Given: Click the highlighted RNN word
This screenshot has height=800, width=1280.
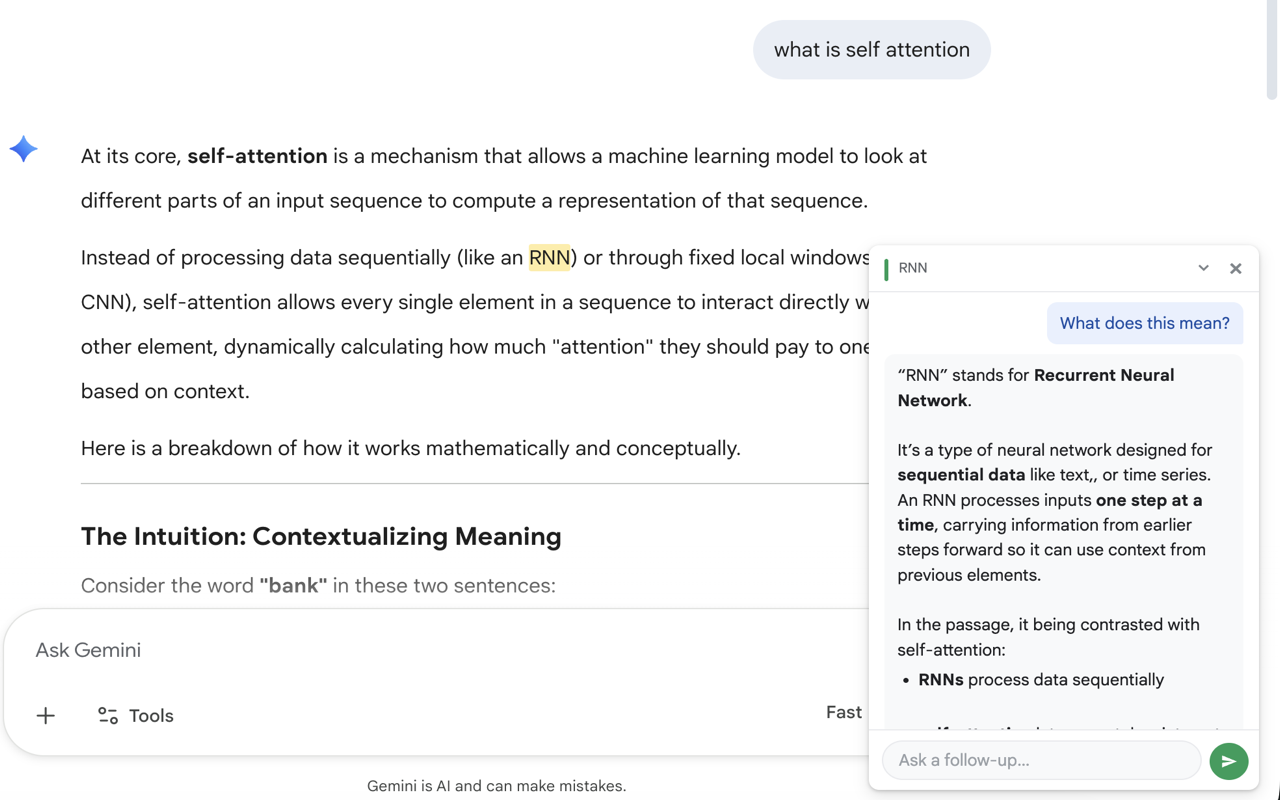Looking at the screenshot, I should coord(549,258).
